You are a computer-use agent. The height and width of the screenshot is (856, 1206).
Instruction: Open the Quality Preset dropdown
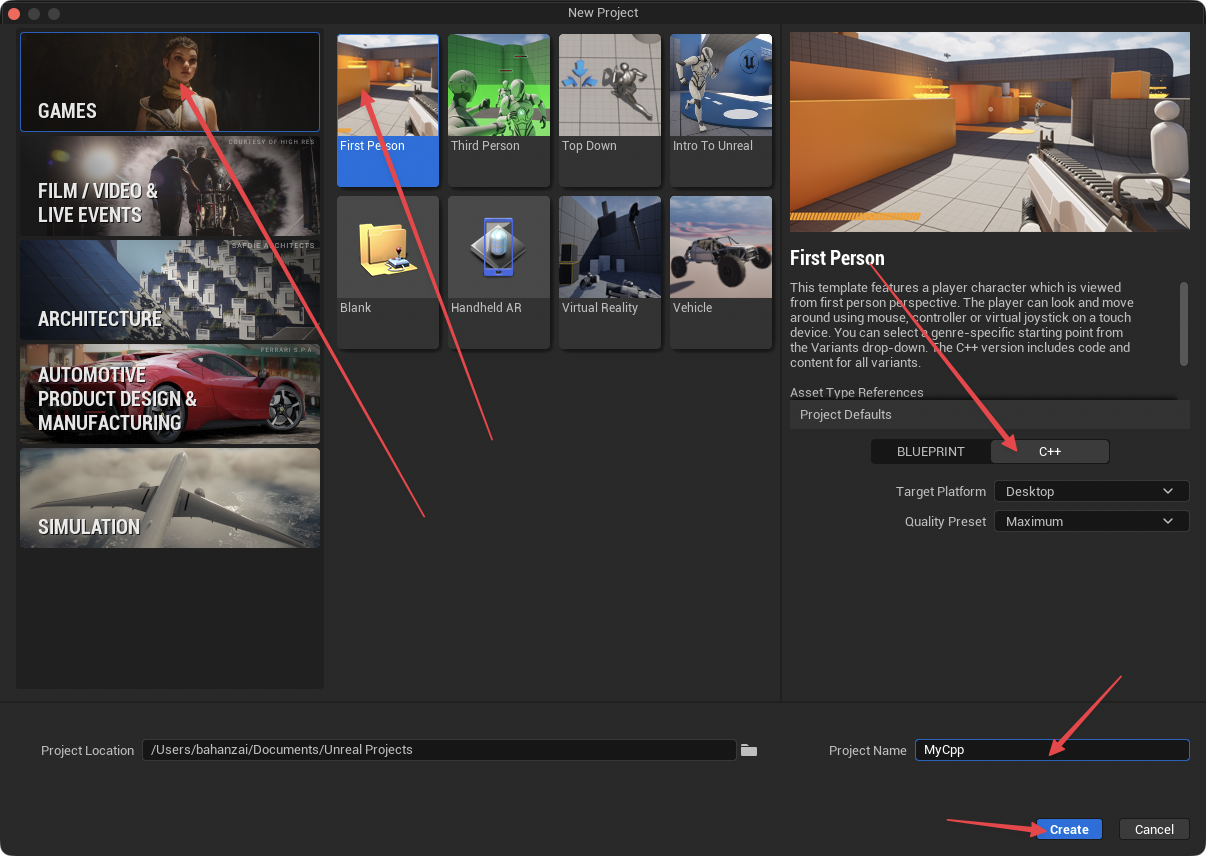tap(1092, 521)
